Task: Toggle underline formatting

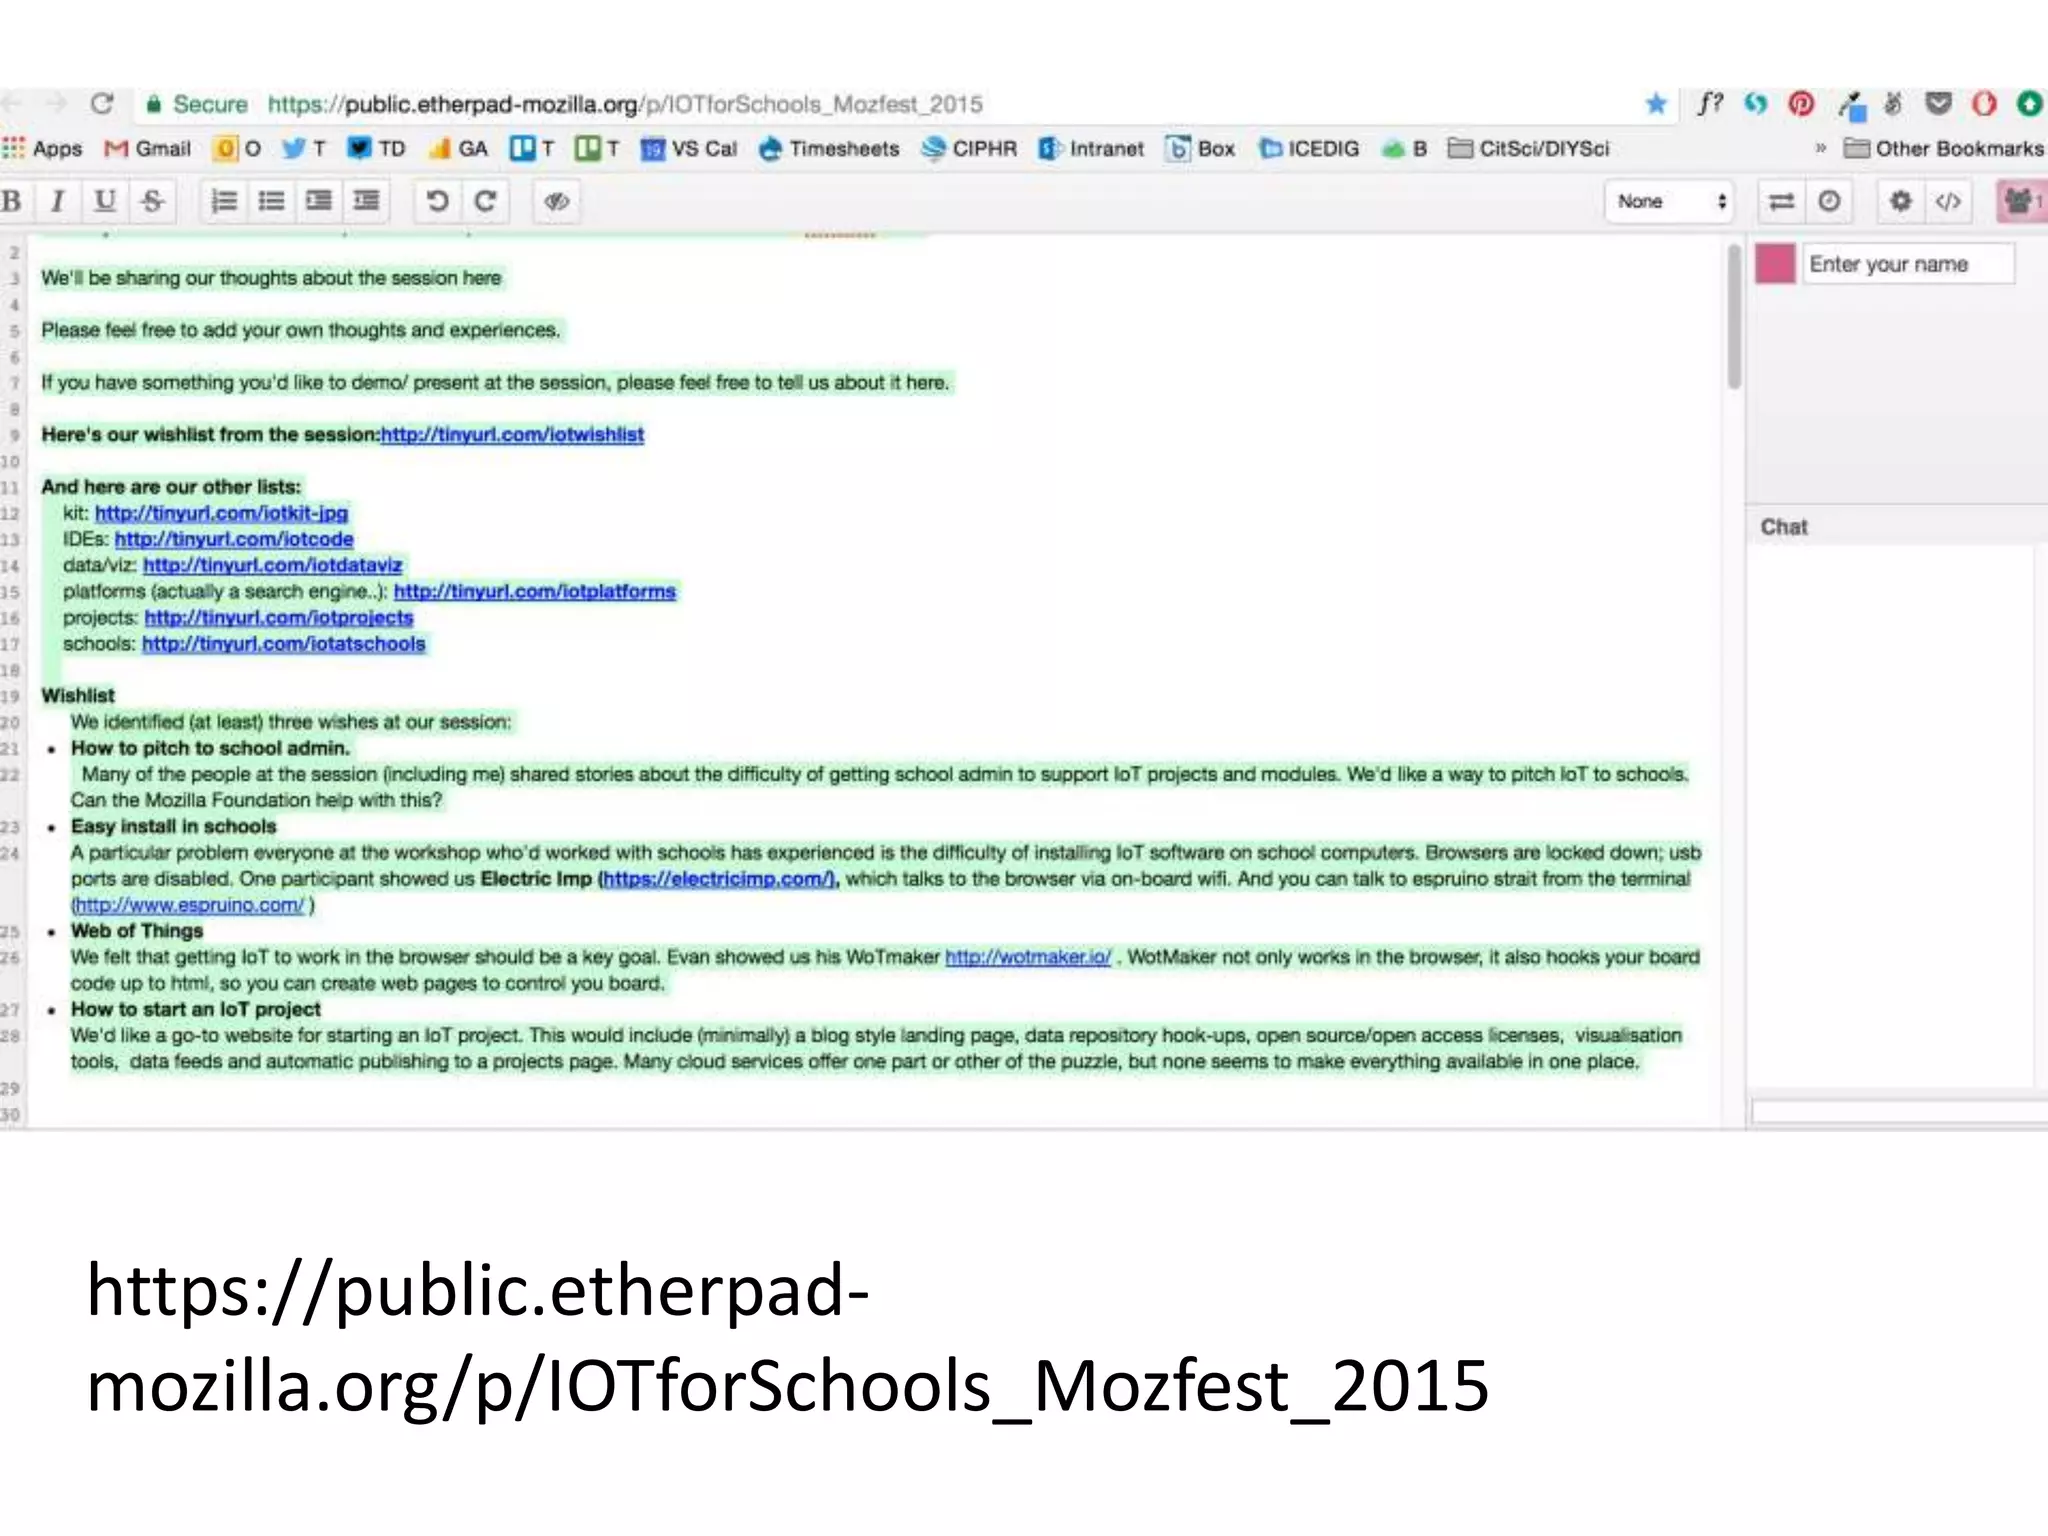Action: point(104,201)
